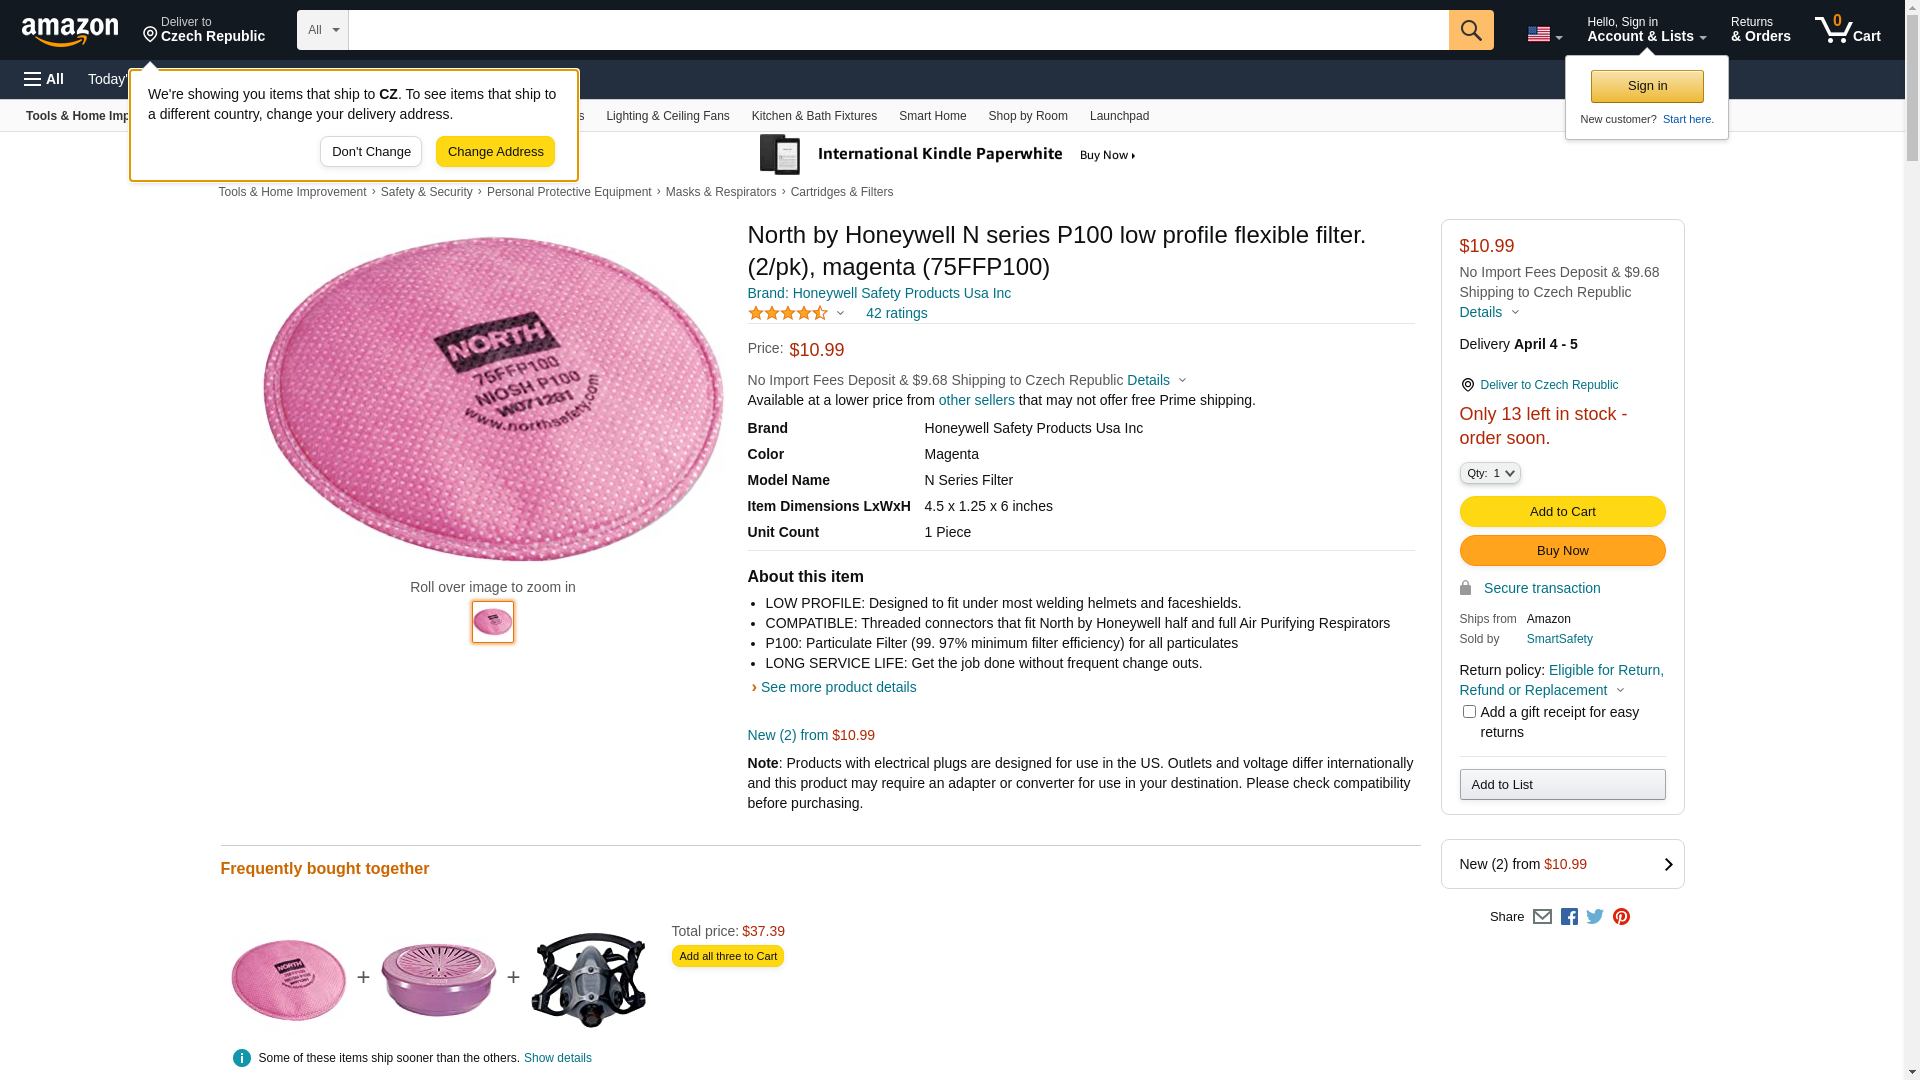Click the Add to Cart button

coord(1562,512)
